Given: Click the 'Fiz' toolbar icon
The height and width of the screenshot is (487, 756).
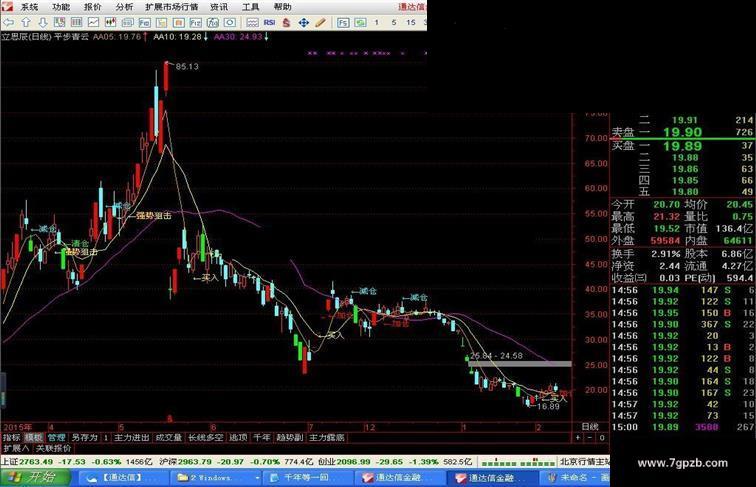Looking at the screenshot, I should (x=195, y=23).
